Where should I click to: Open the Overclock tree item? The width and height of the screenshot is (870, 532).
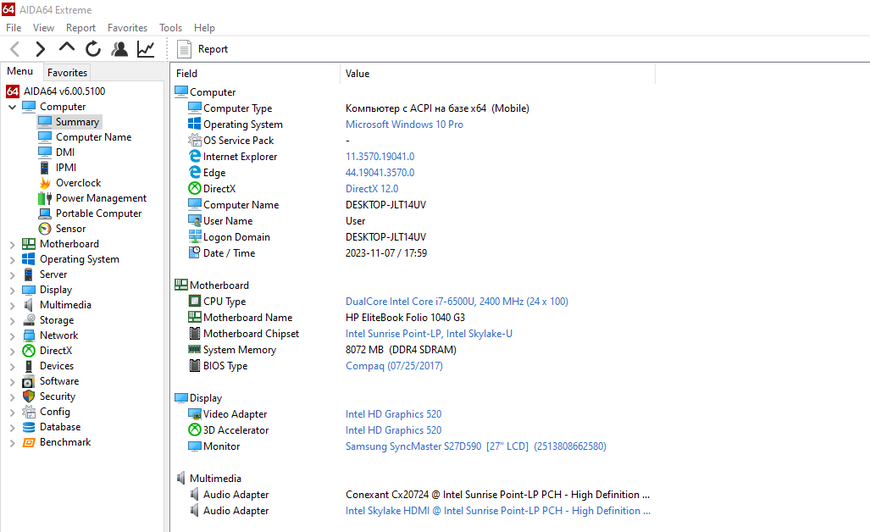point(78,183)
